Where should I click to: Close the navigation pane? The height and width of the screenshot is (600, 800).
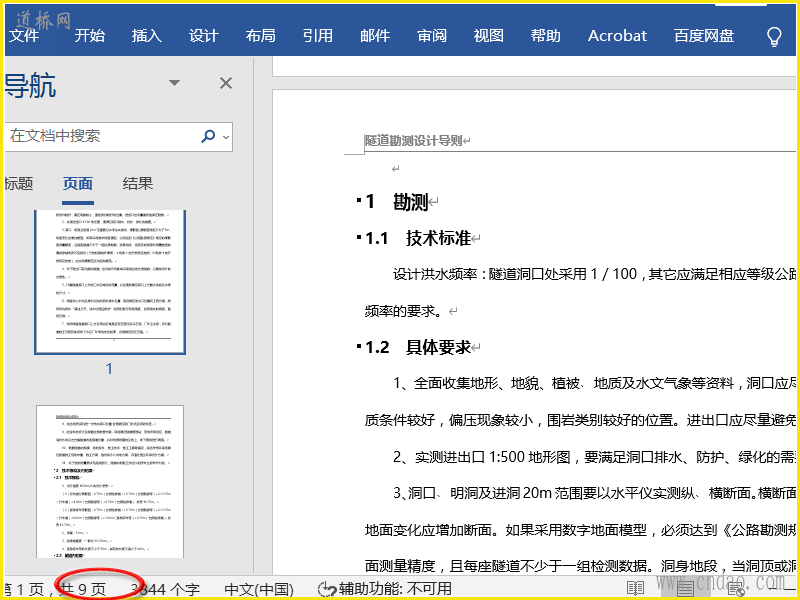pos(226,83)
